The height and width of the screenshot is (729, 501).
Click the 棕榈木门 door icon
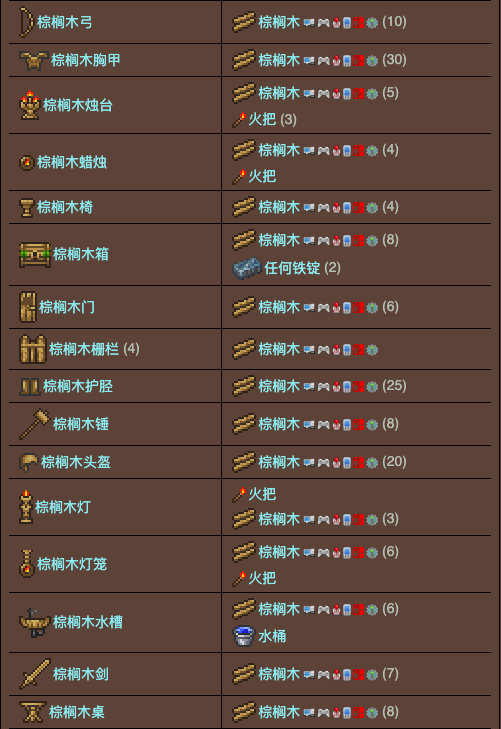(27, 307)
